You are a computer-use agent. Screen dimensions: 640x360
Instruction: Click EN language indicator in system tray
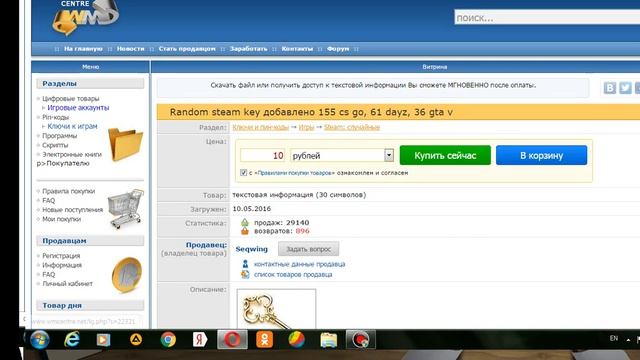[x=613, y=338]
